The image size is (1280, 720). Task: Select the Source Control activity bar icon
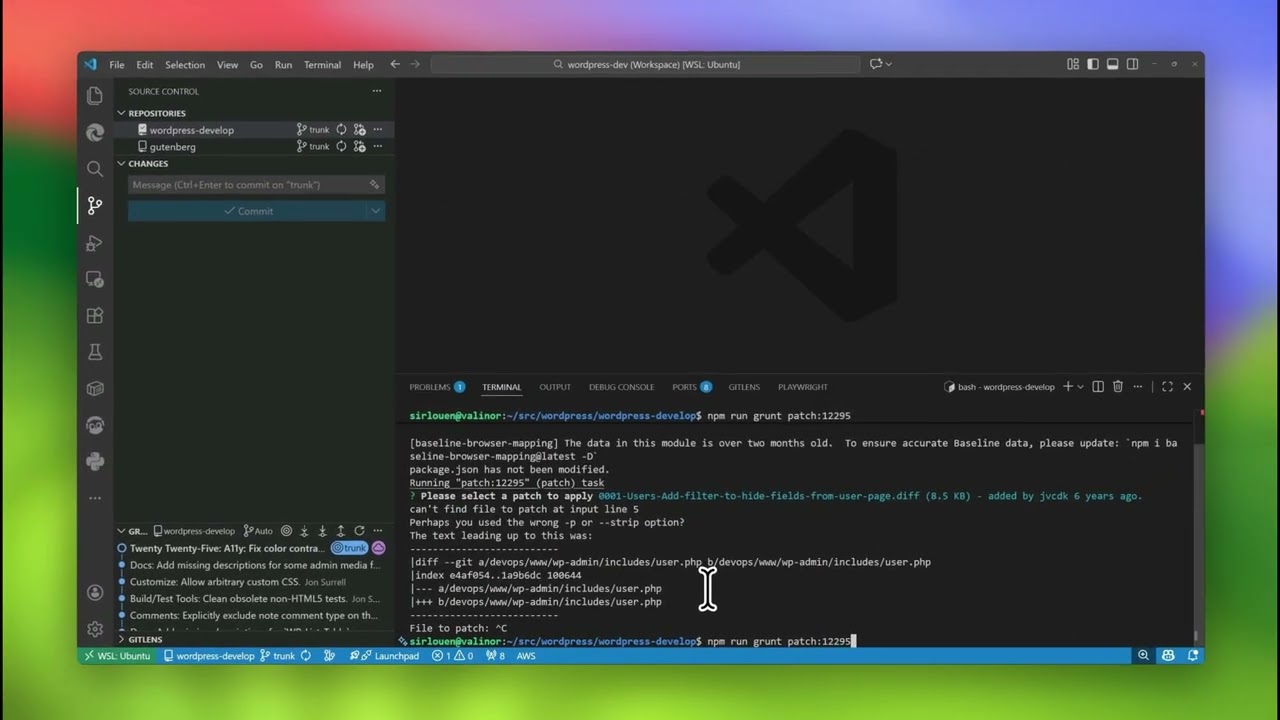point(95,206)
